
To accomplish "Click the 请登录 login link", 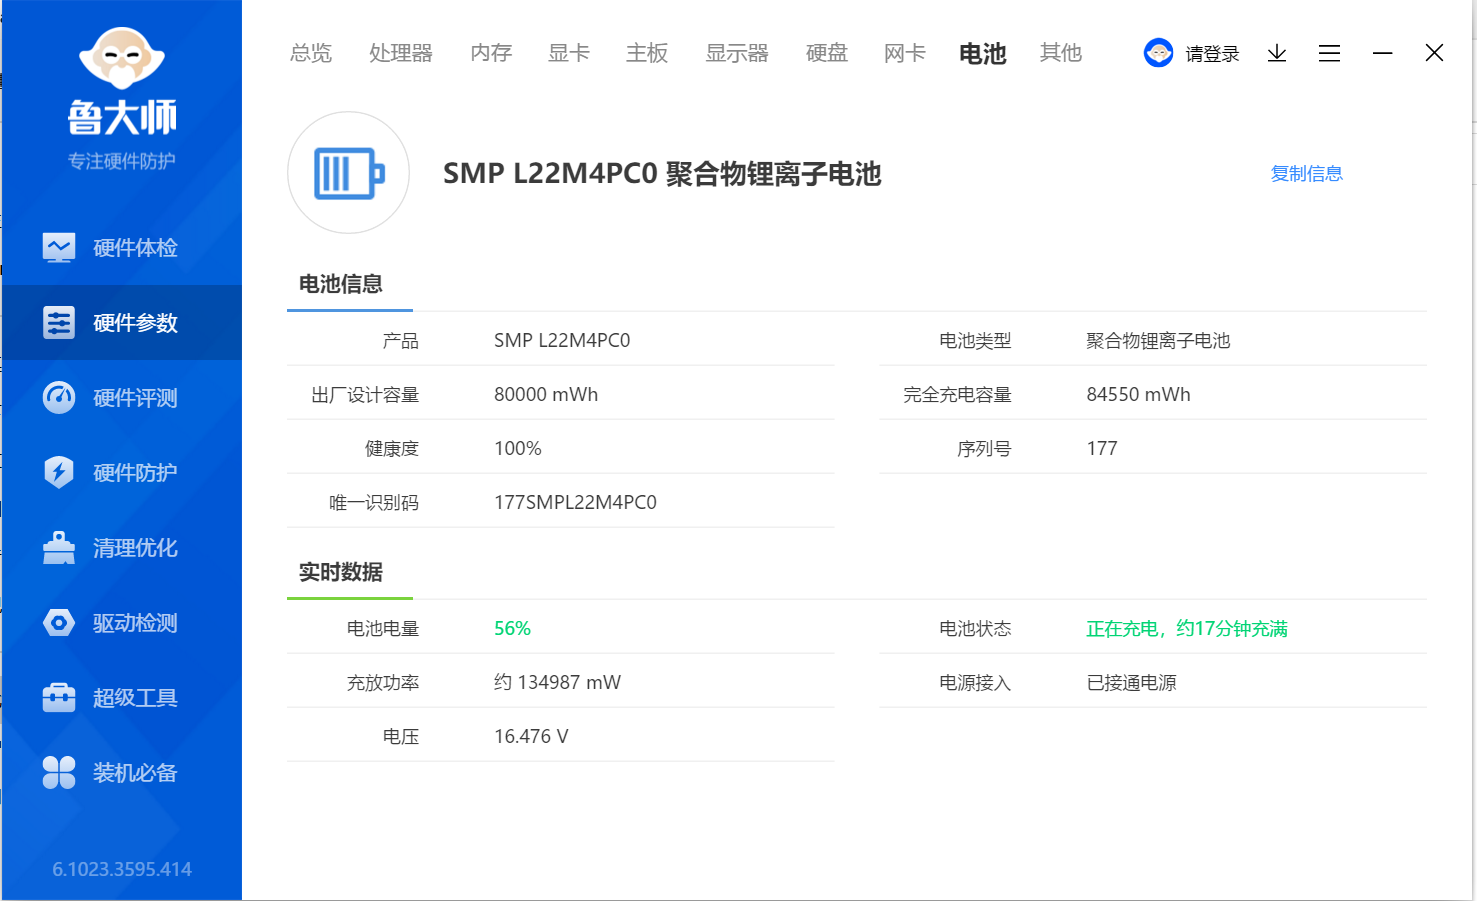I will (x=1212, y=54).
